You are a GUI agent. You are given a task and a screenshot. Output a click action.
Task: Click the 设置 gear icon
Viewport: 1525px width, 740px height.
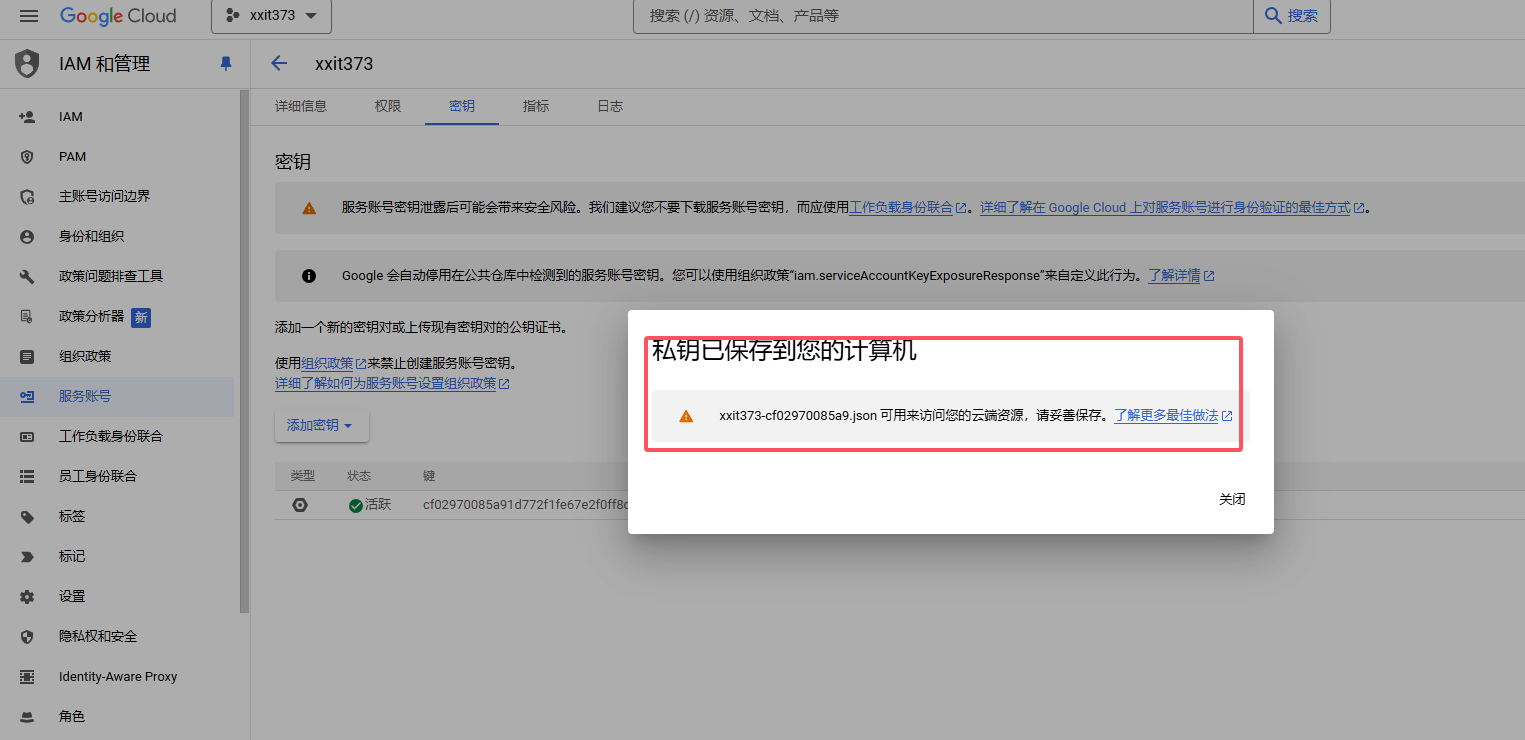coord(27,597)
